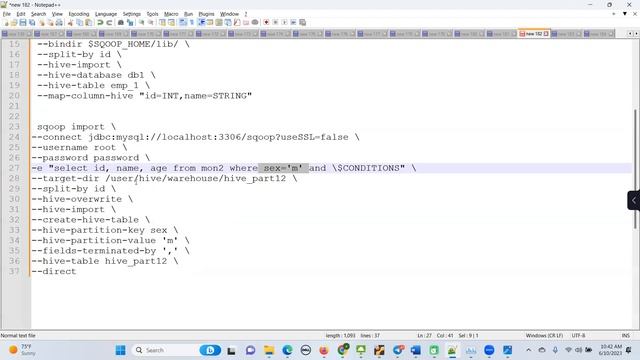The width and height of the screenshot is (640, 360).
Task: Open File Explorer from the taskbar
Action: click(x=269, y=350)
